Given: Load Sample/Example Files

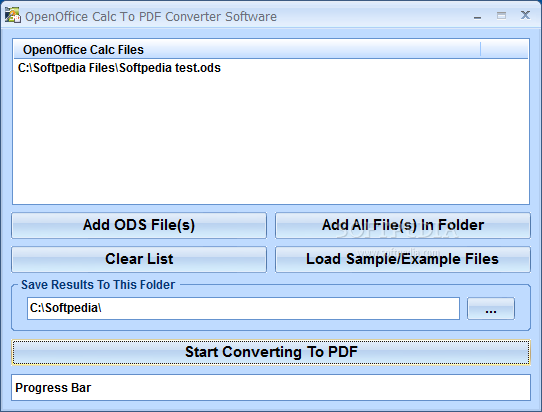Looking at the screenshot, I should [x=403, y=259].
